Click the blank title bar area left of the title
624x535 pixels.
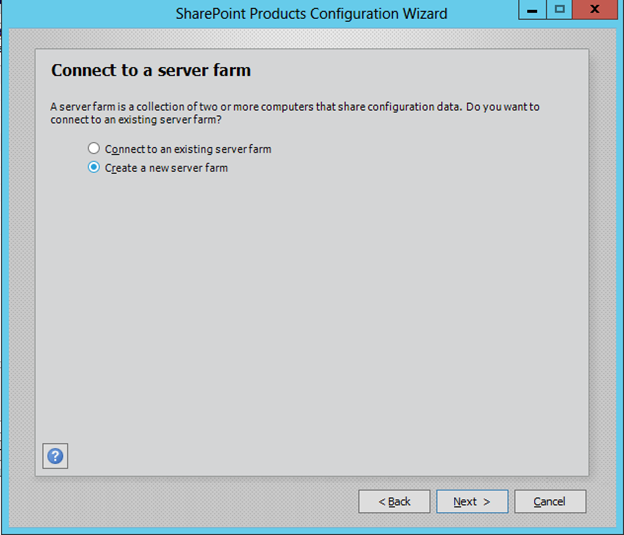[90, 13]
